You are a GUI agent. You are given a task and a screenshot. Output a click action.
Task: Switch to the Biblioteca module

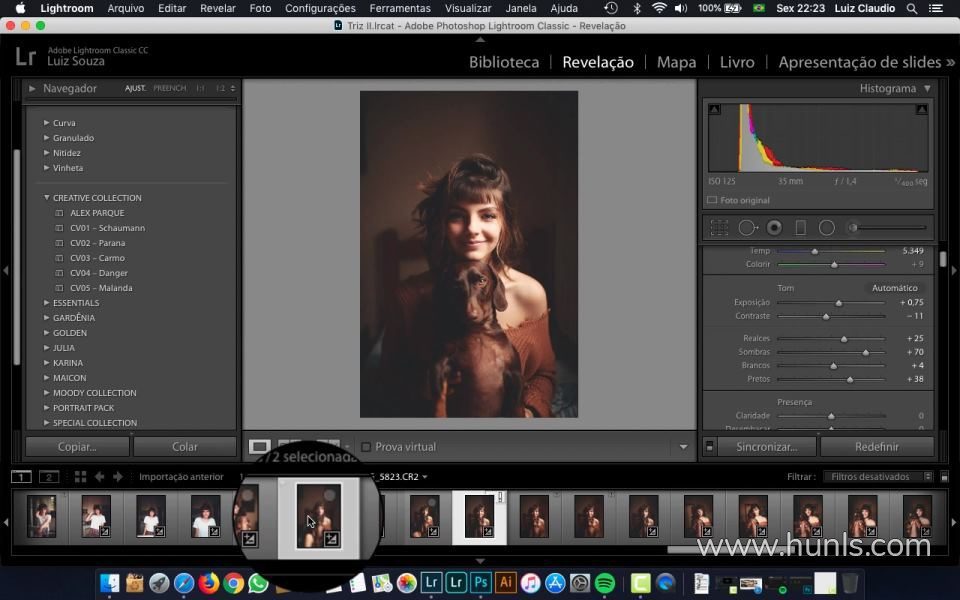tap(504, 62)
